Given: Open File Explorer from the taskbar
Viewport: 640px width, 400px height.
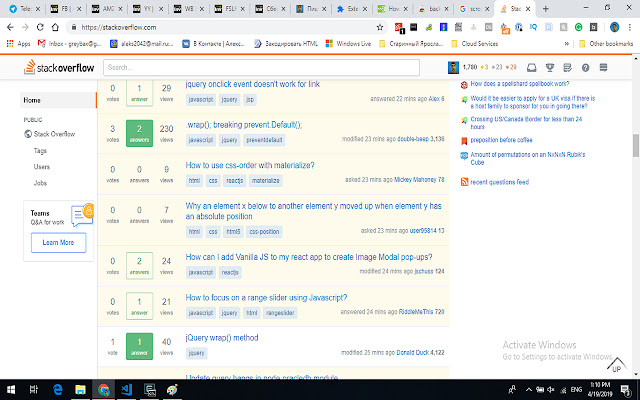Looking at the screenshot, I should tap(80, 390).
